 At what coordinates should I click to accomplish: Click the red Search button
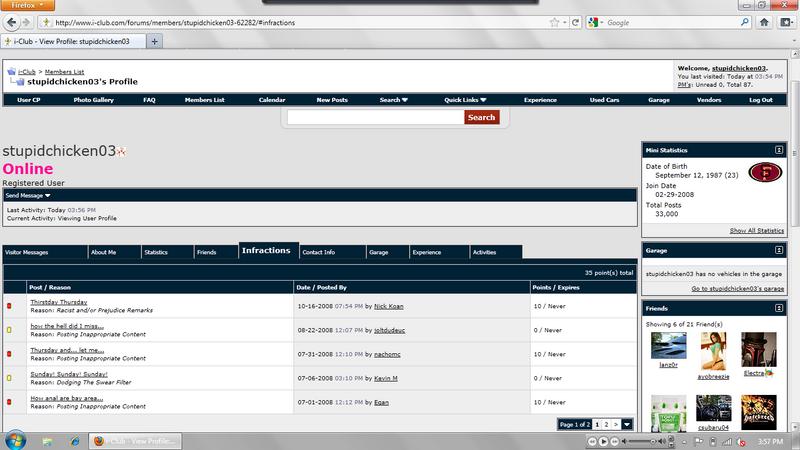[481, 117]
